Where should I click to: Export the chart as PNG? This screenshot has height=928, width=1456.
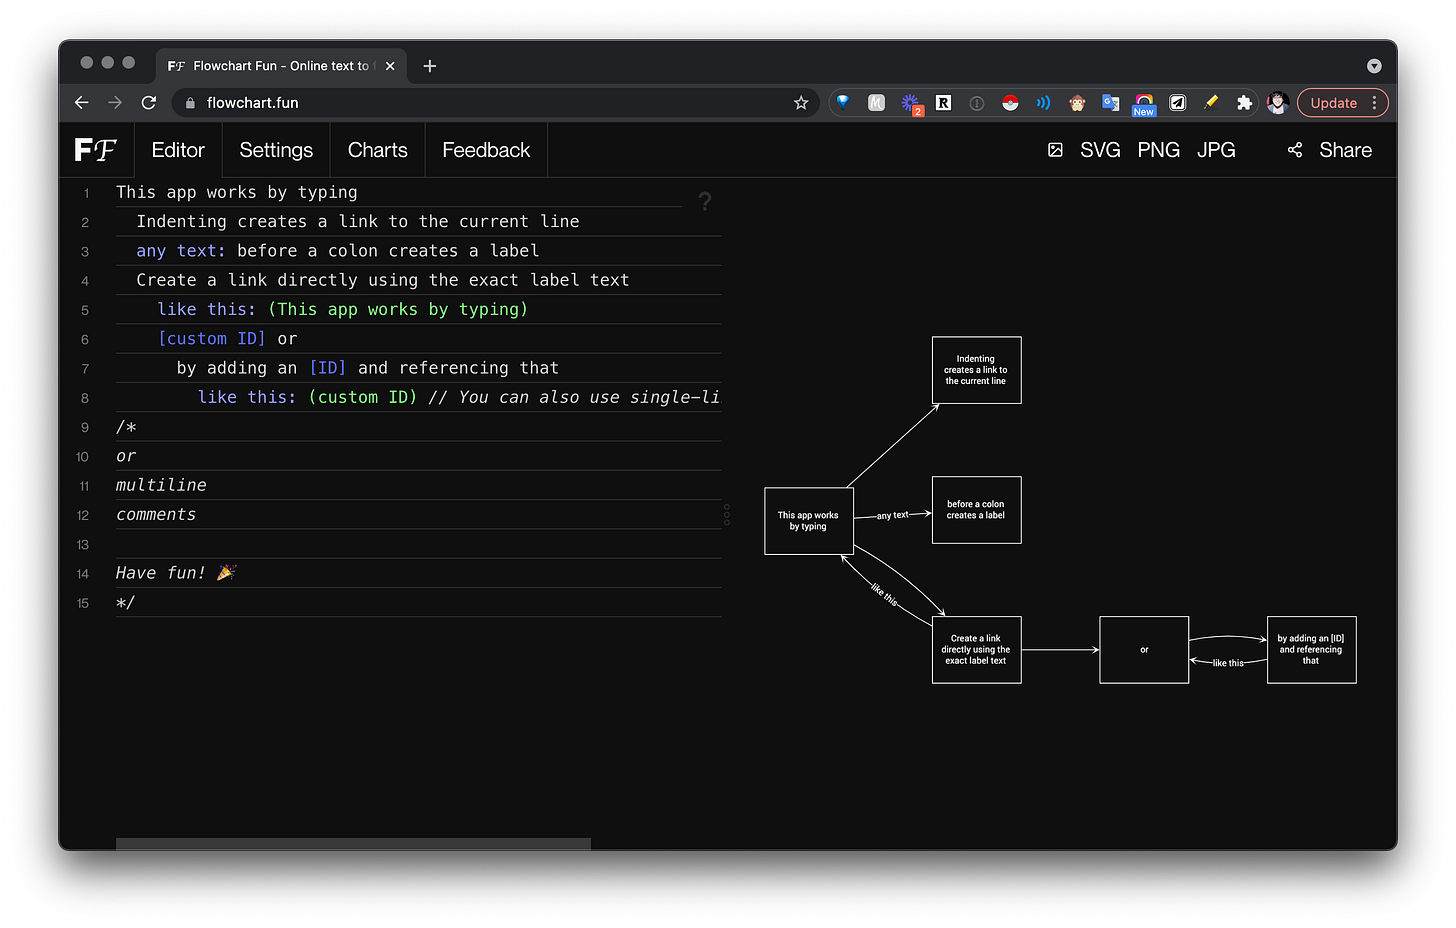(1158, 150)
